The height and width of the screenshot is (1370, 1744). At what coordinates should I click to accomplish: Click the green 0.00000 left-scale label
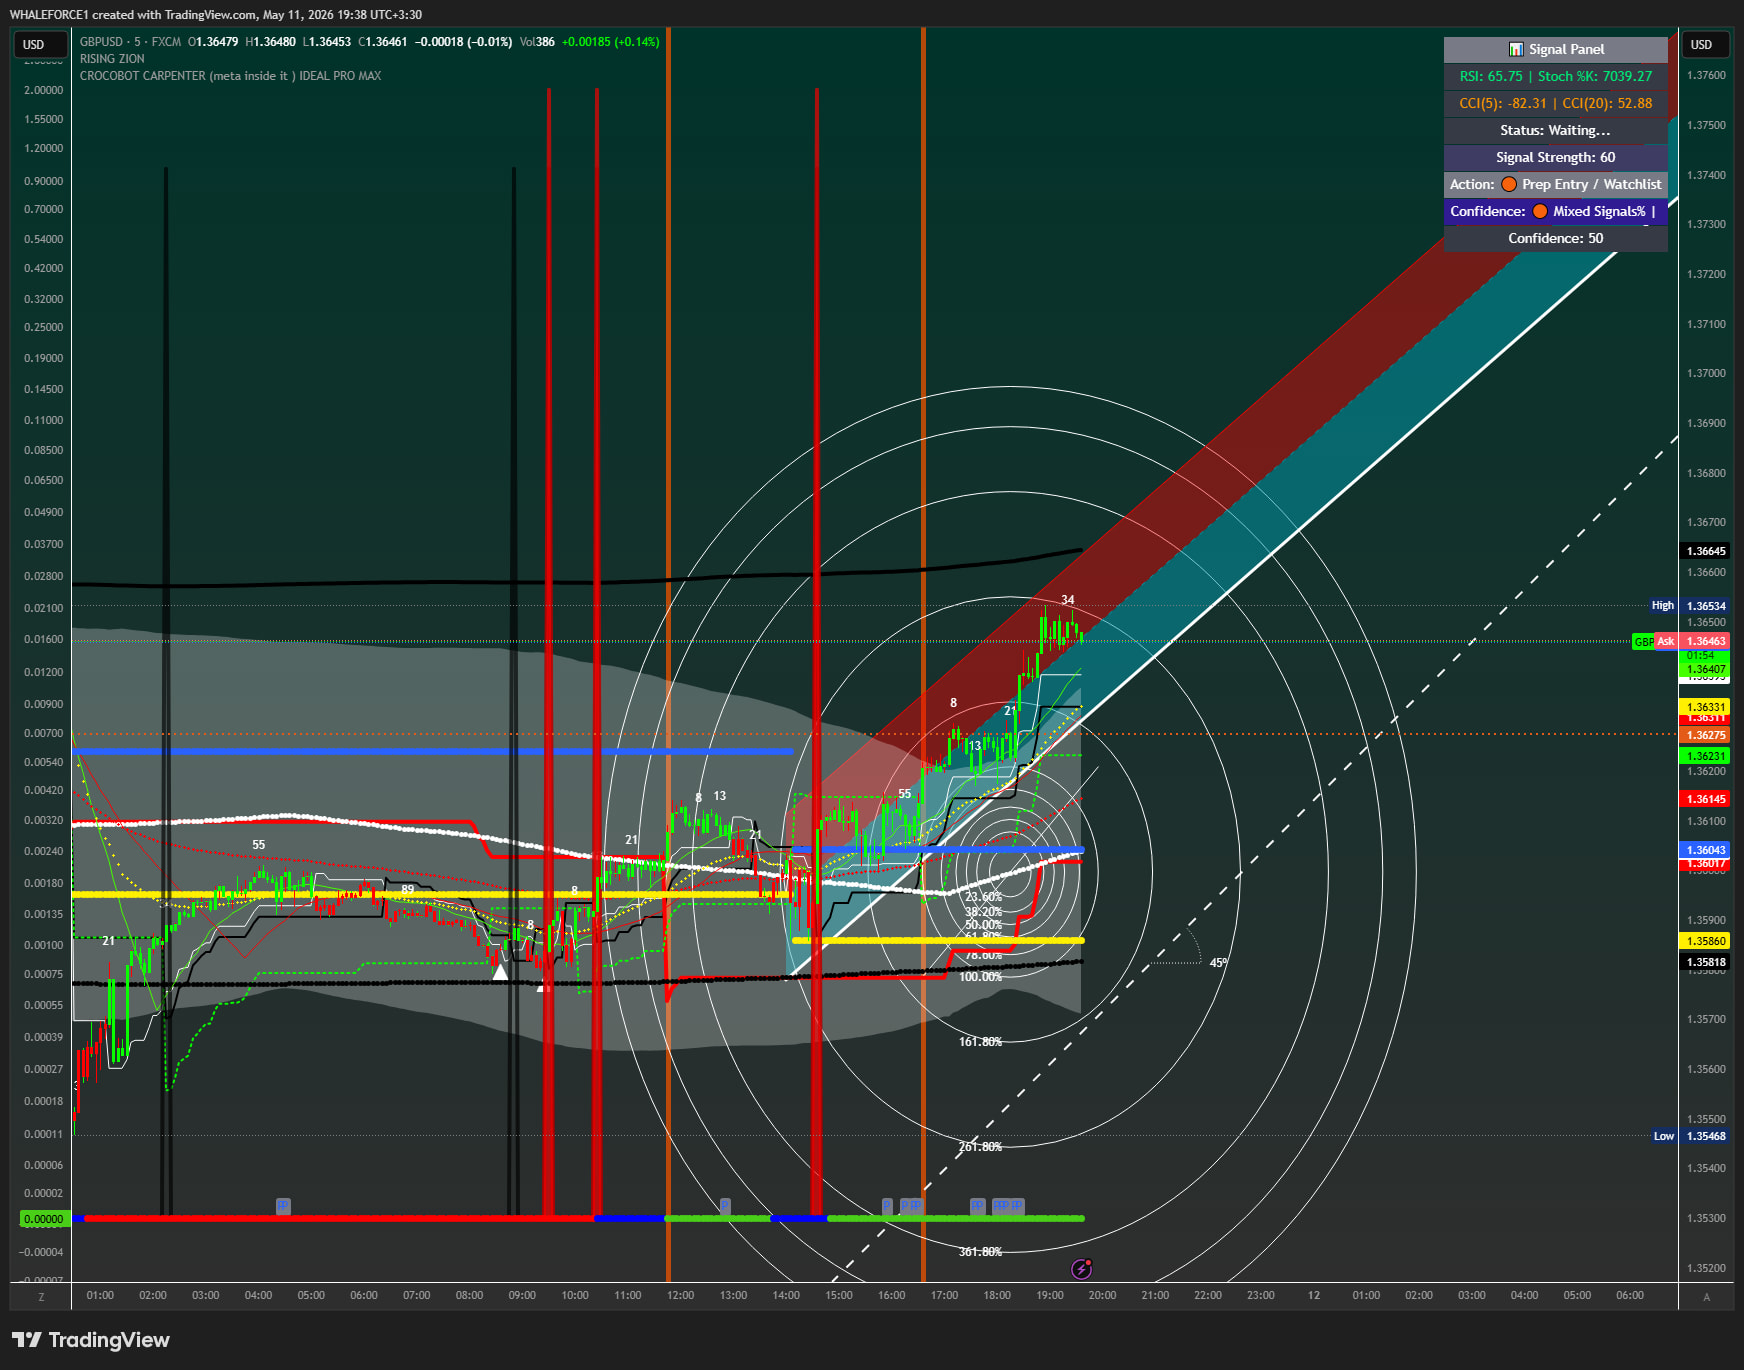43,1219
